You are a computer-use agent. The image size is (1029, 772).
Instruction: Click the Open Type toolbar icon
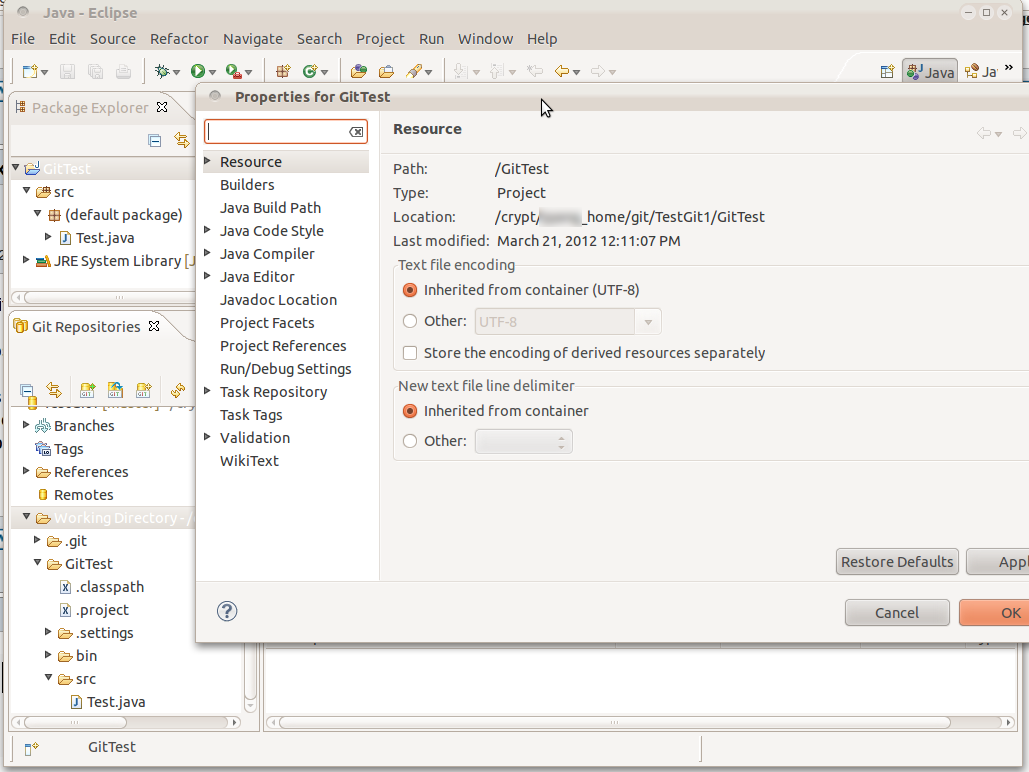tap(358, 72)
